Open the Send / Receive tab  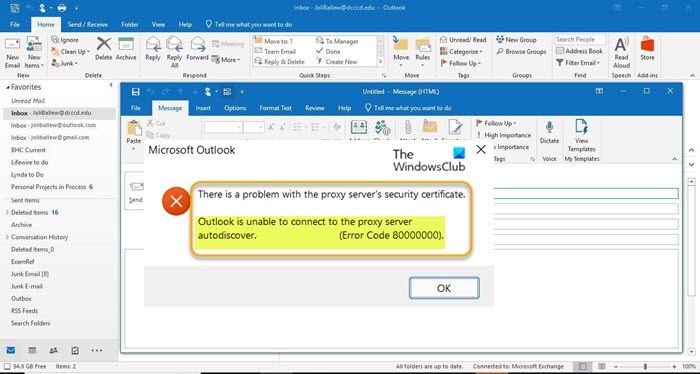[x=88, y=25]
